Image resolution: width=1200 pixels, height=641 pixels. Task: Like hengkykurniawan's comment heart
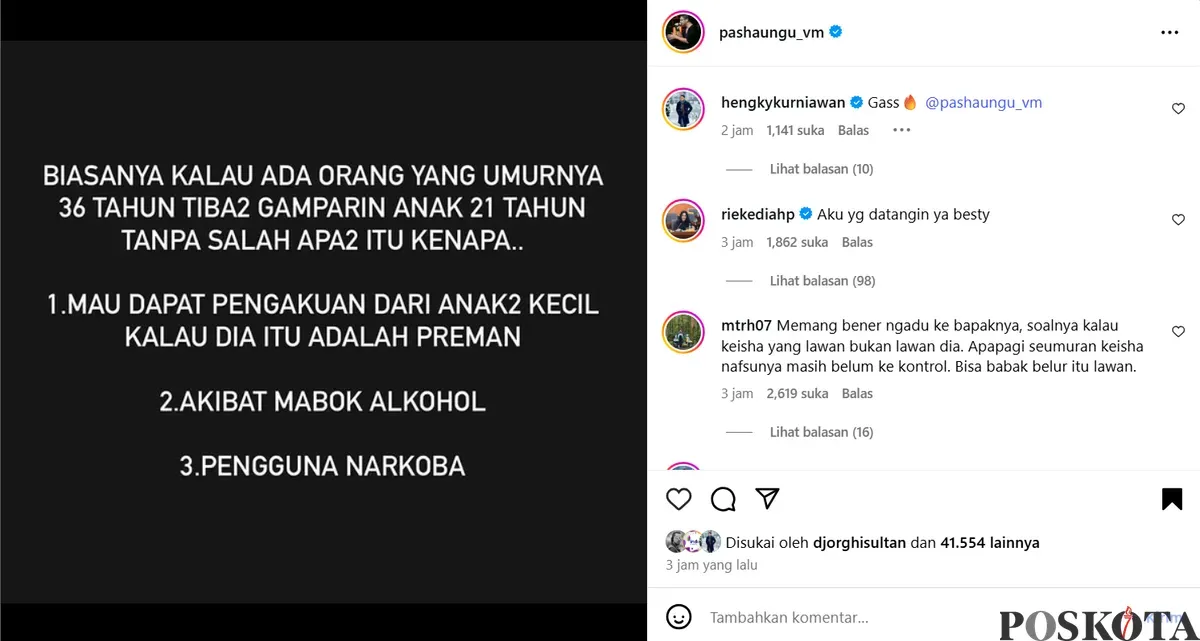(1178, 108)
